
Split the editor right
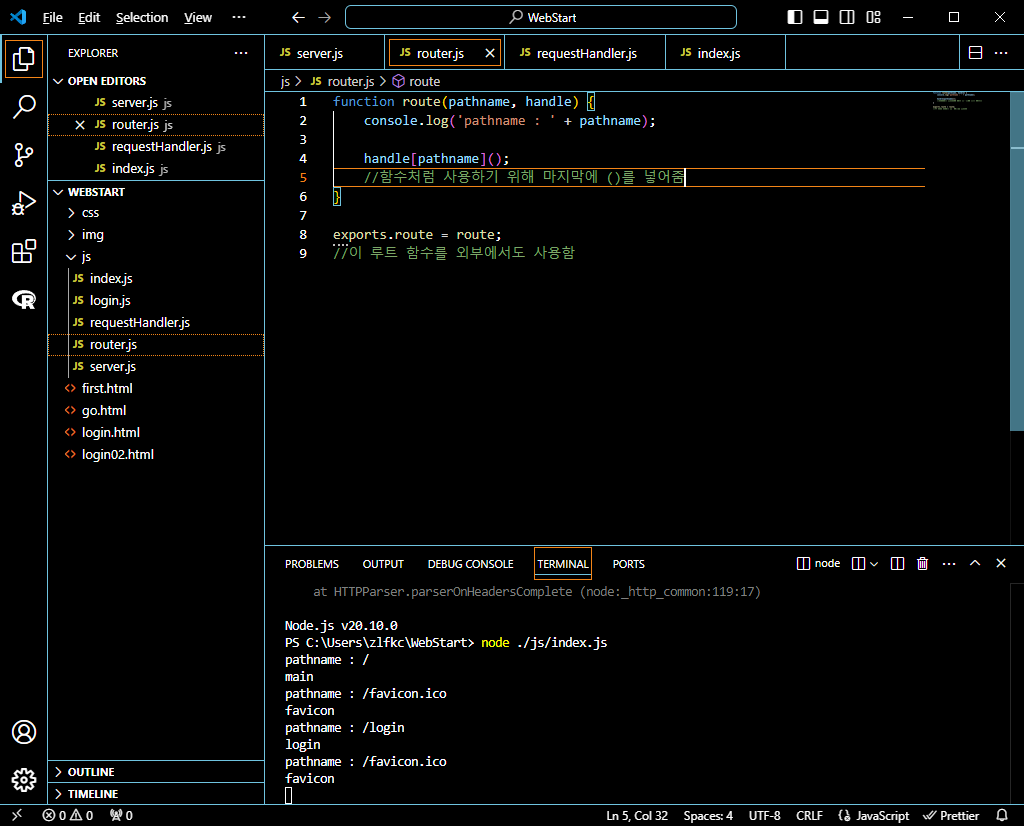(976, 53)
